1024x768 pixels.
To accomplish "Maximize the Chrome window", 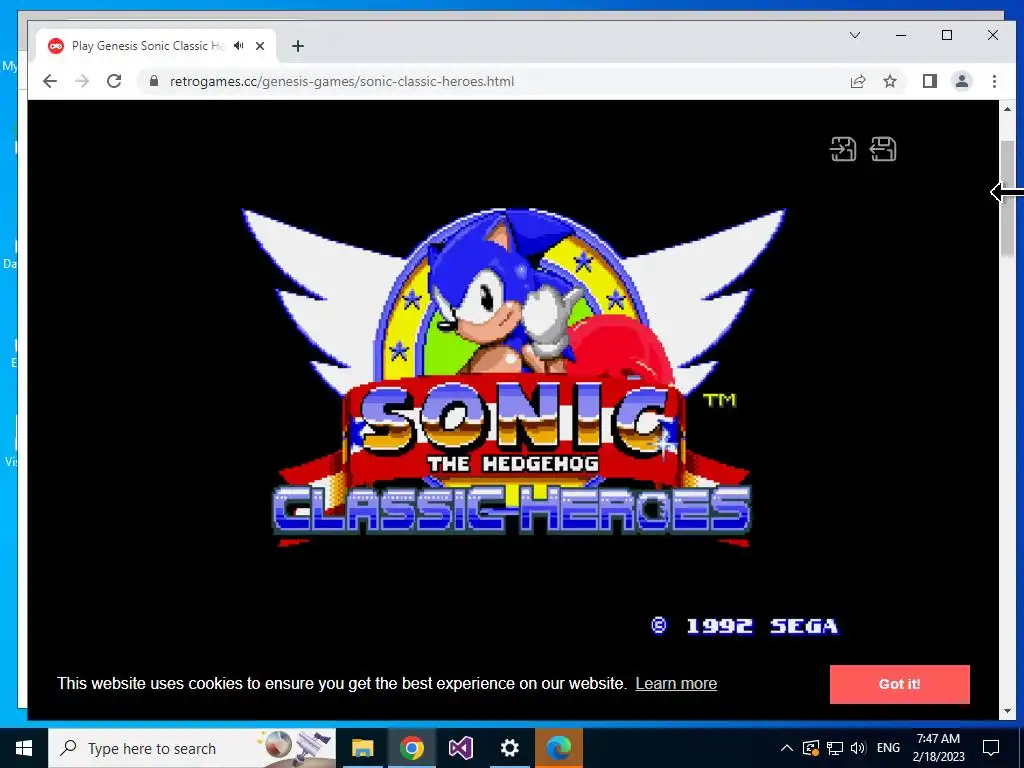I will coord(947,35).
